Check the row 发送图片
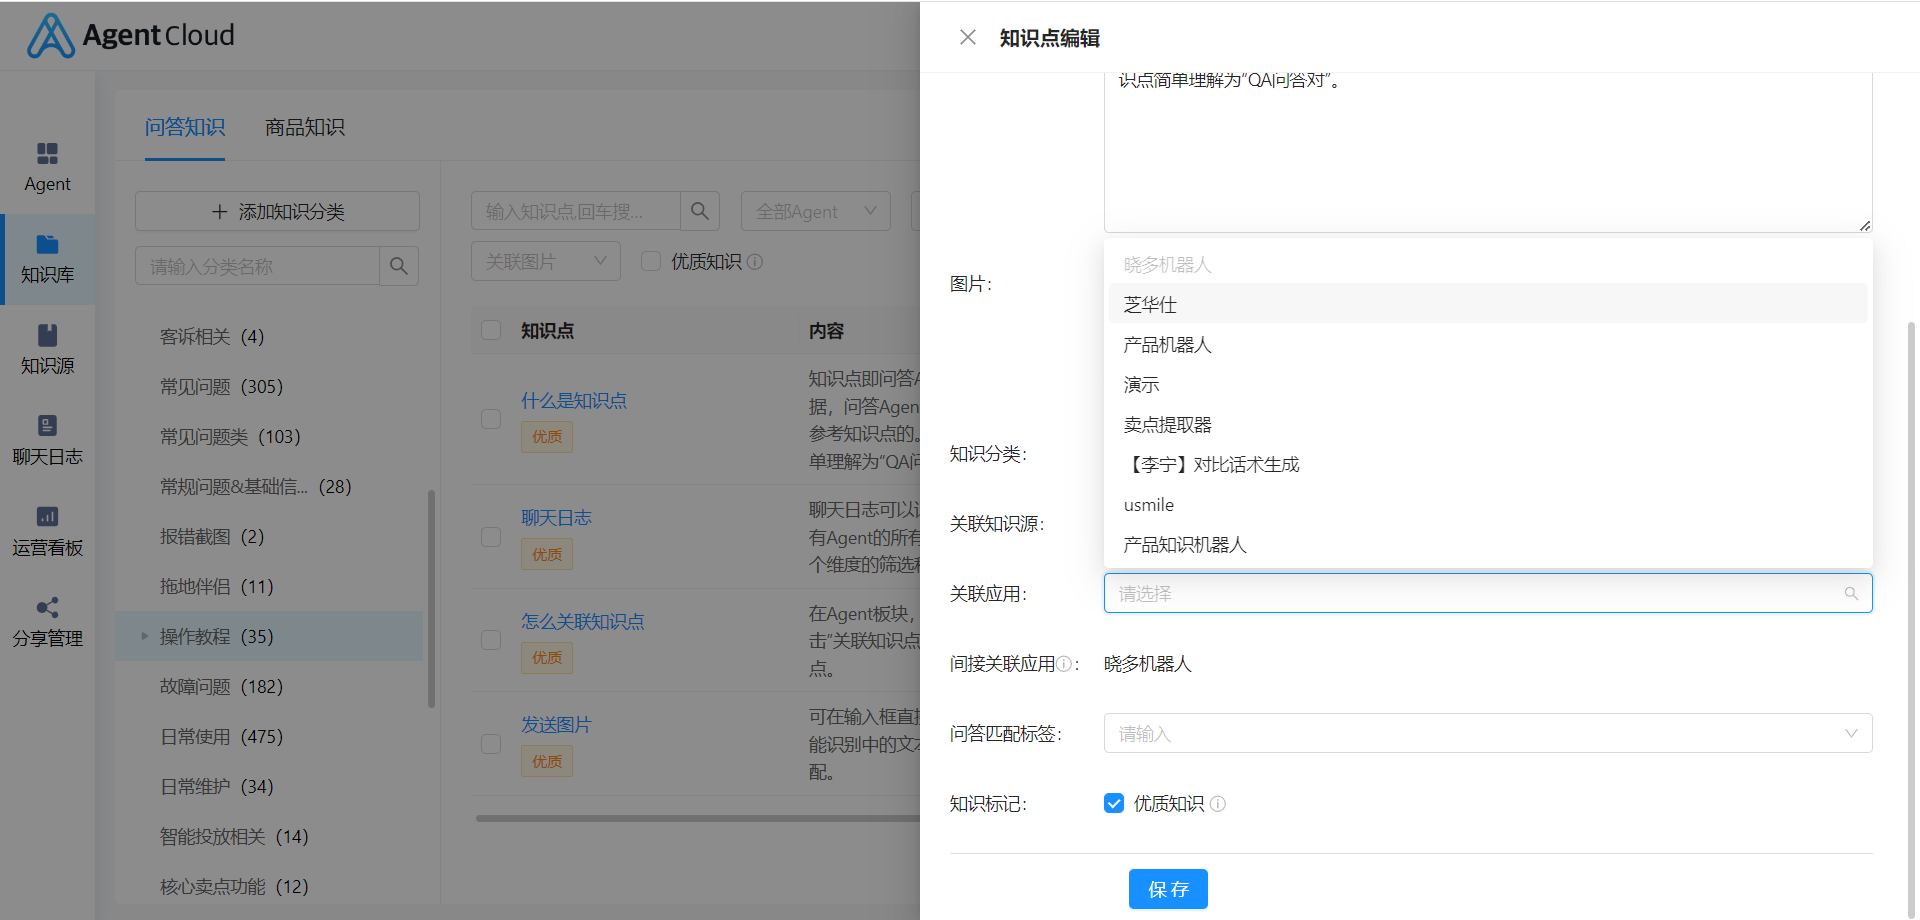 pos(491,744)
